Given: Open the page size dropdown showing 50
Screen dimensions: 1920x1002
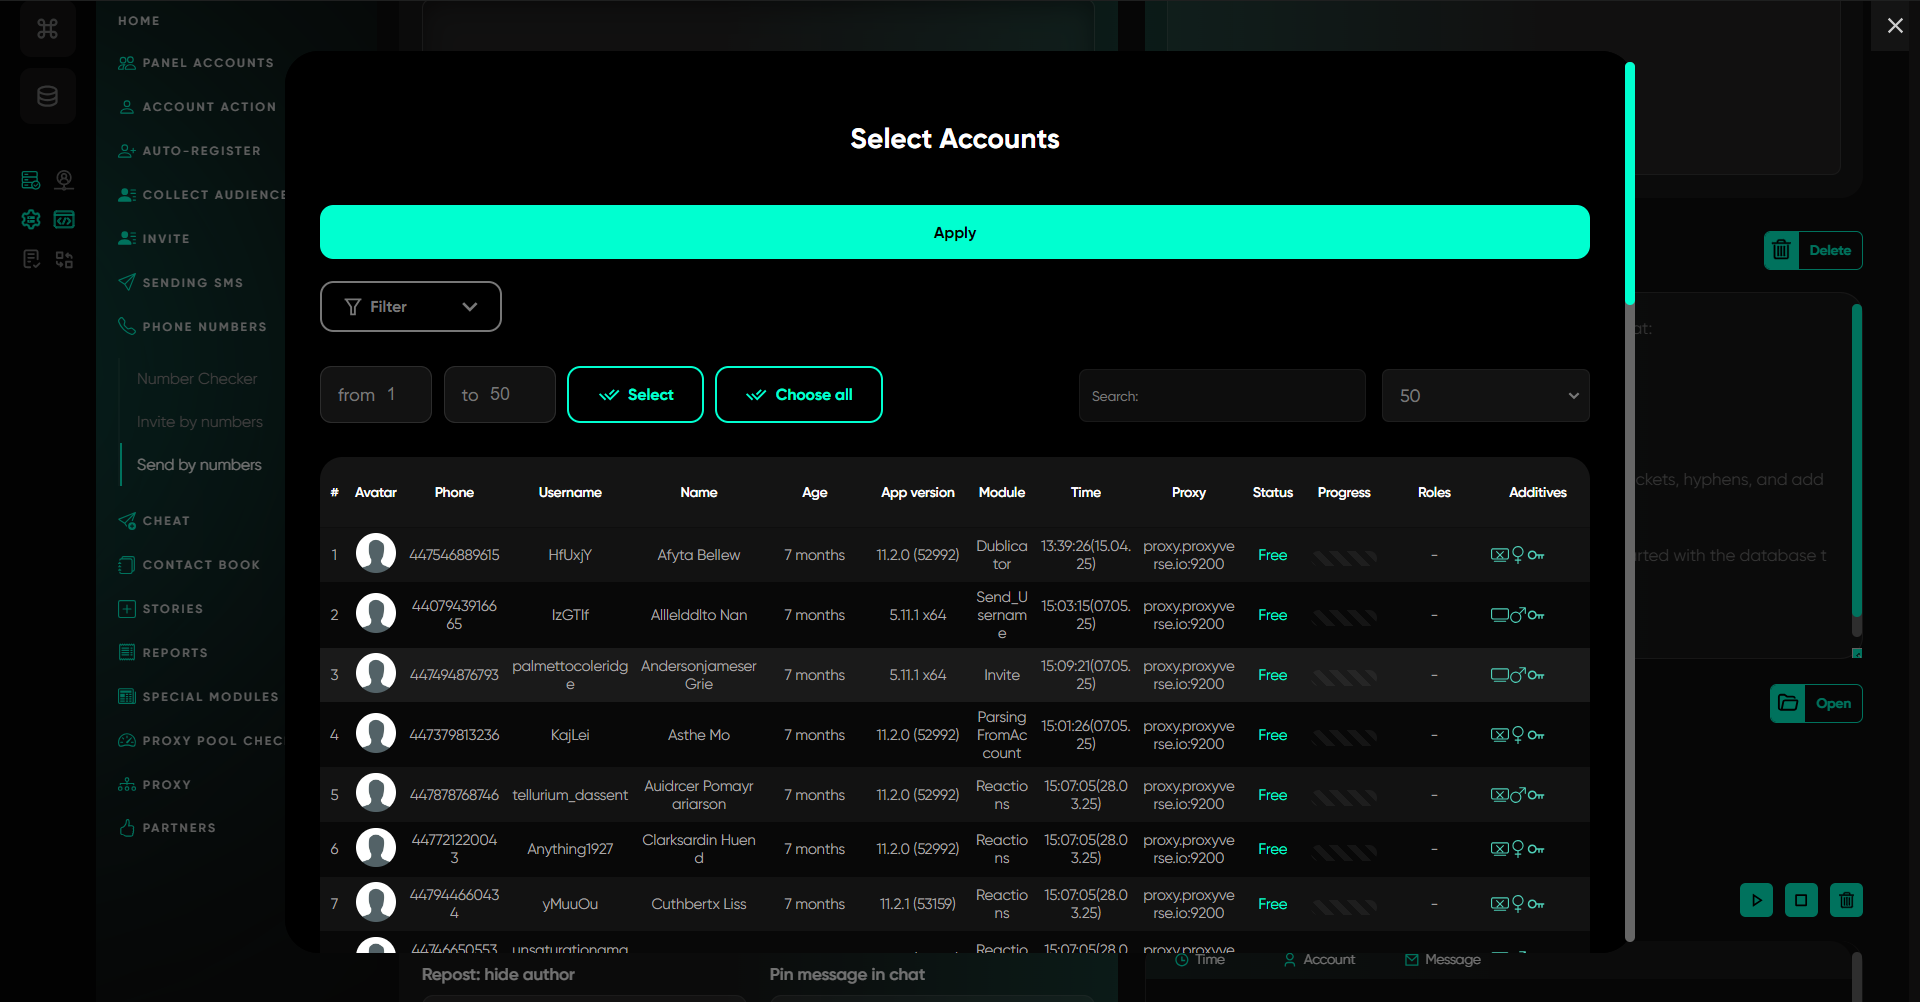Looking at the screenshot, I should (x=1484, y=396).
